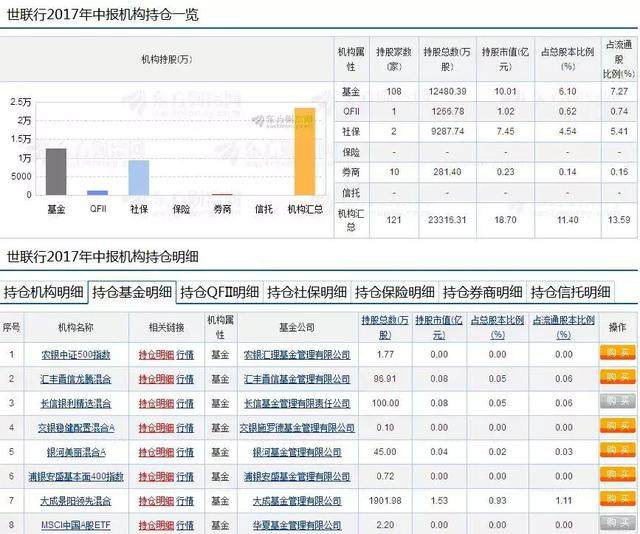Open the 农银中证500指数 fund link
Viewport: 640px width, 534px height.
coord(76,354)
